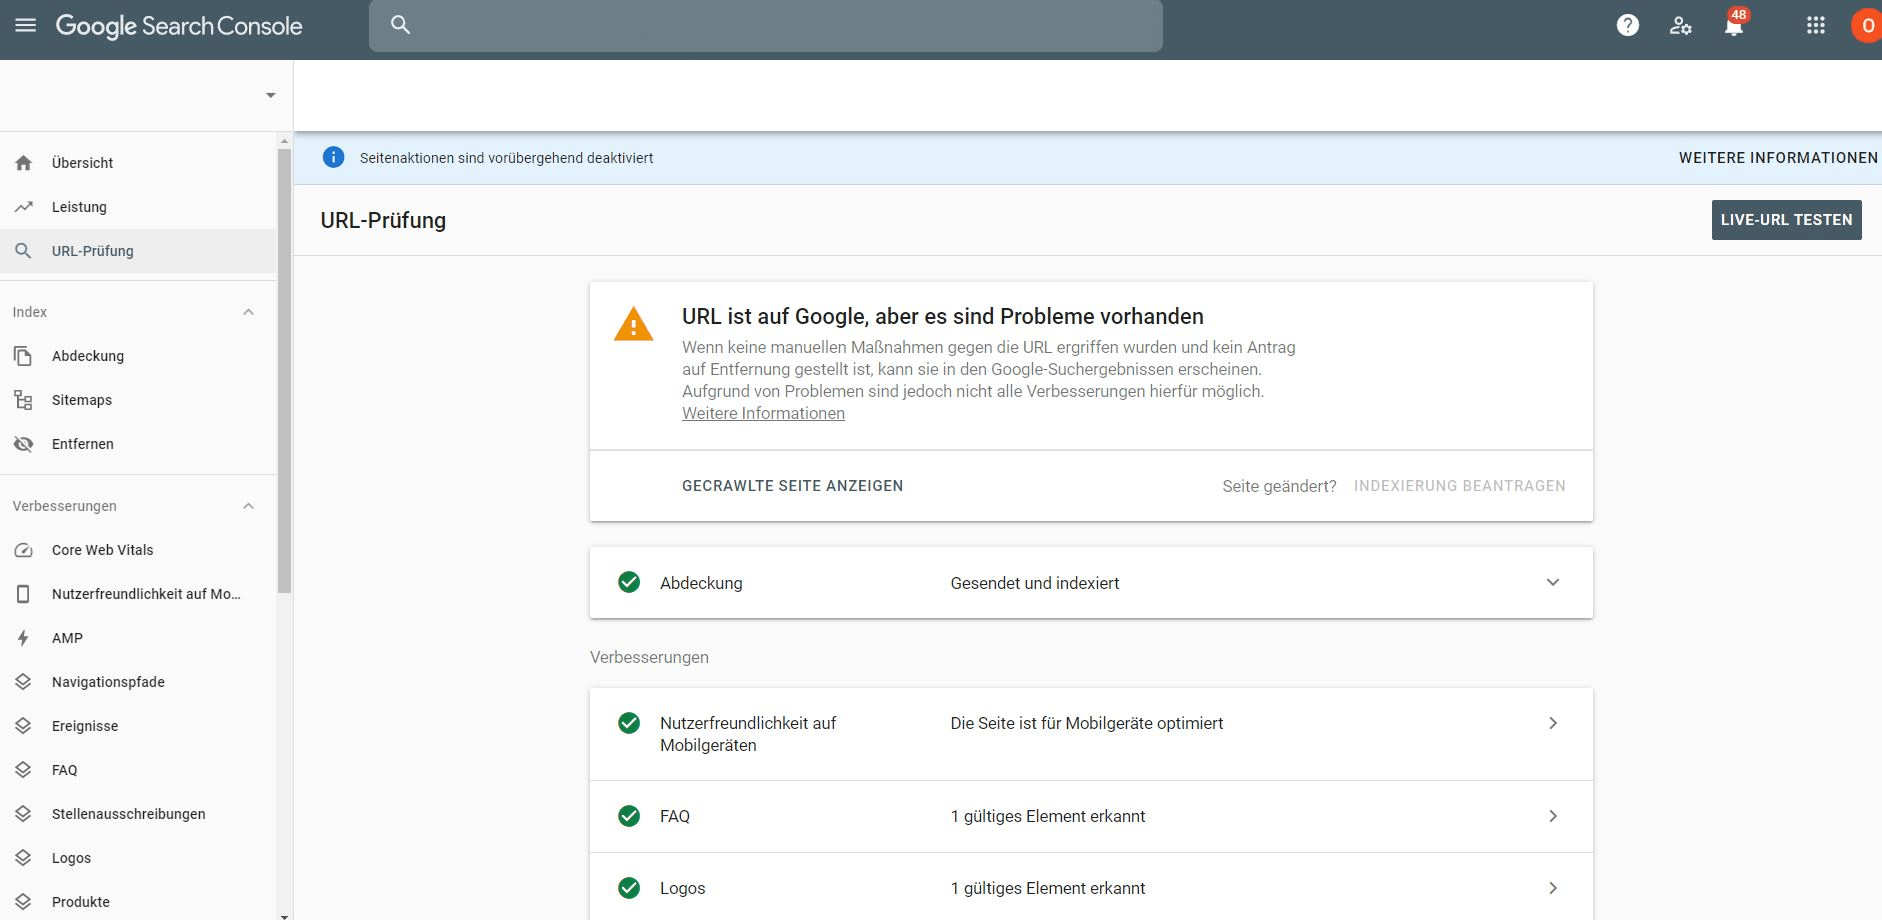
Task: Open Core Web Vitals report
Action: click(138, 550)
